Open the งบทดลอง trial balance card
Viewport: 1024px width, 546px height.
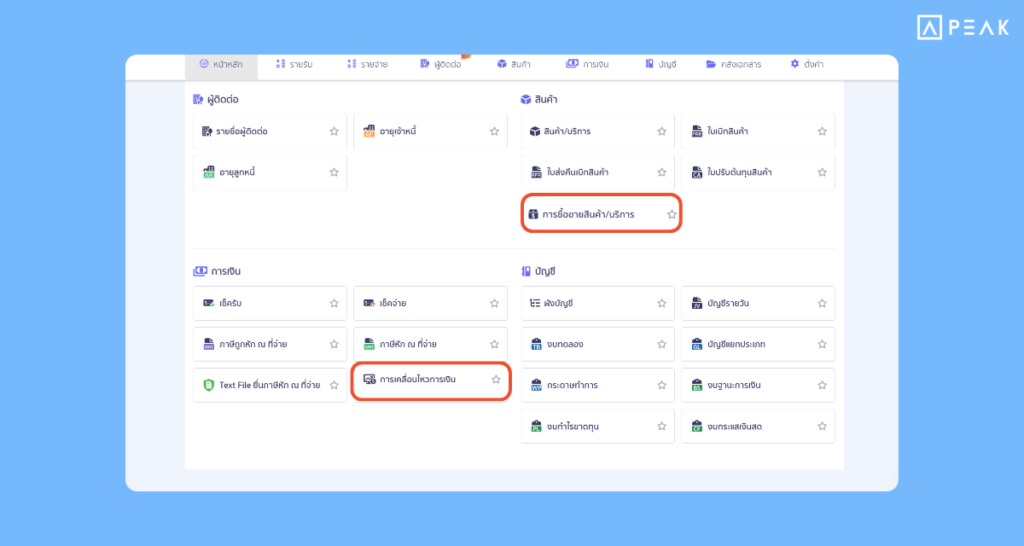tap(598, 344)
